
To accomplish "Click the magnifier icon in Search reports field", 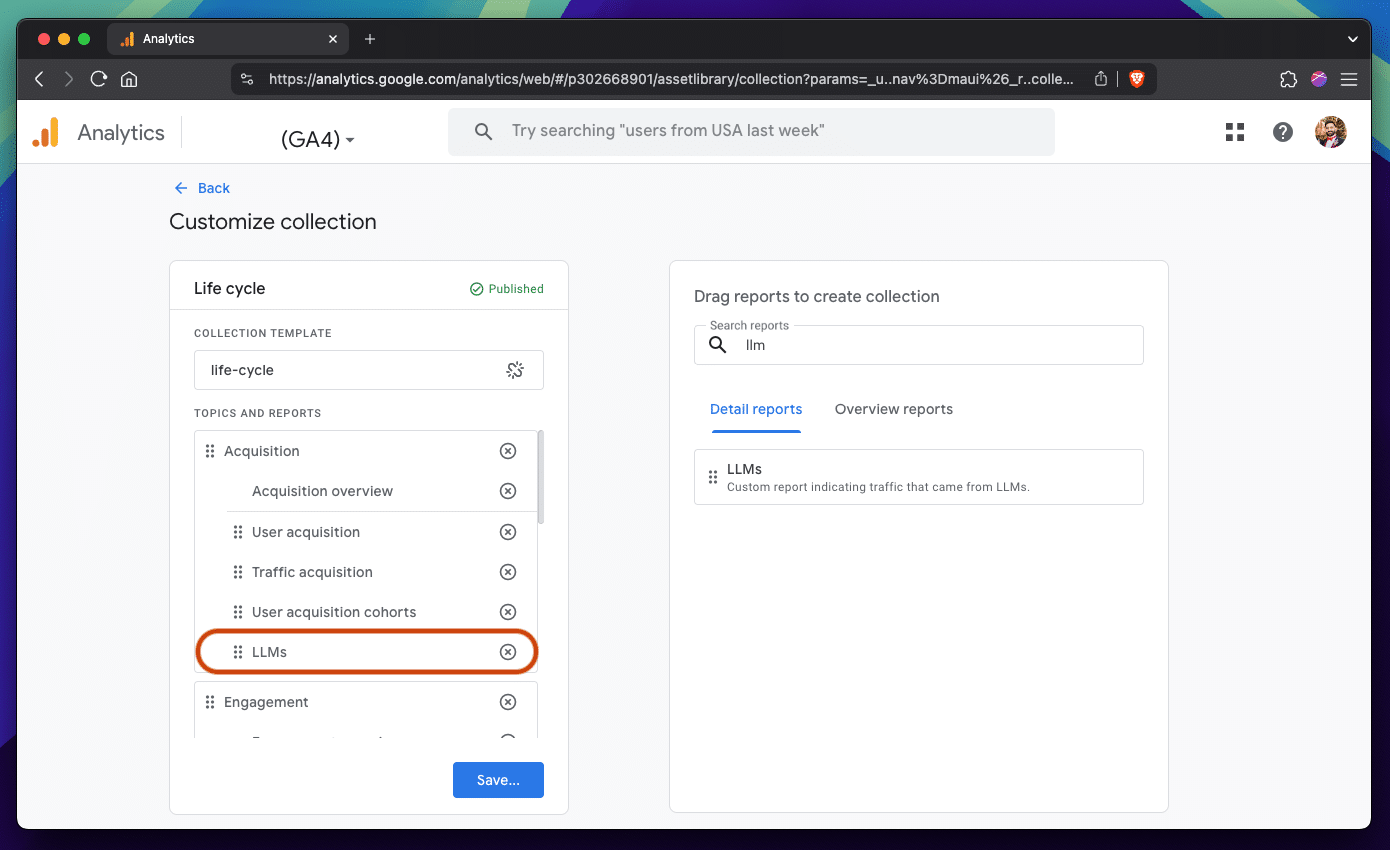I will pos(717,345).
